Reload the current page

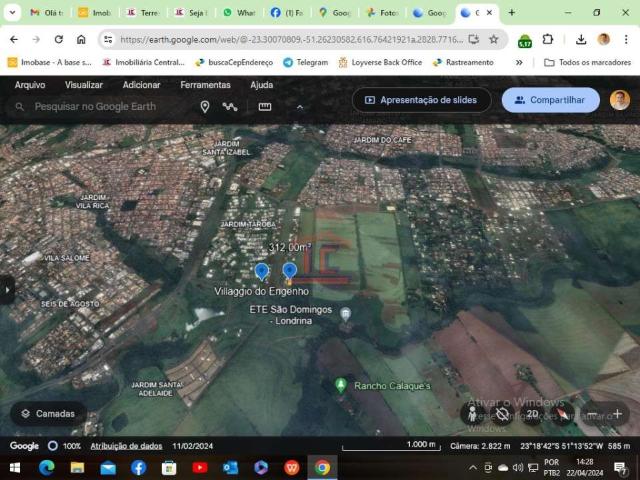[59, 39]
